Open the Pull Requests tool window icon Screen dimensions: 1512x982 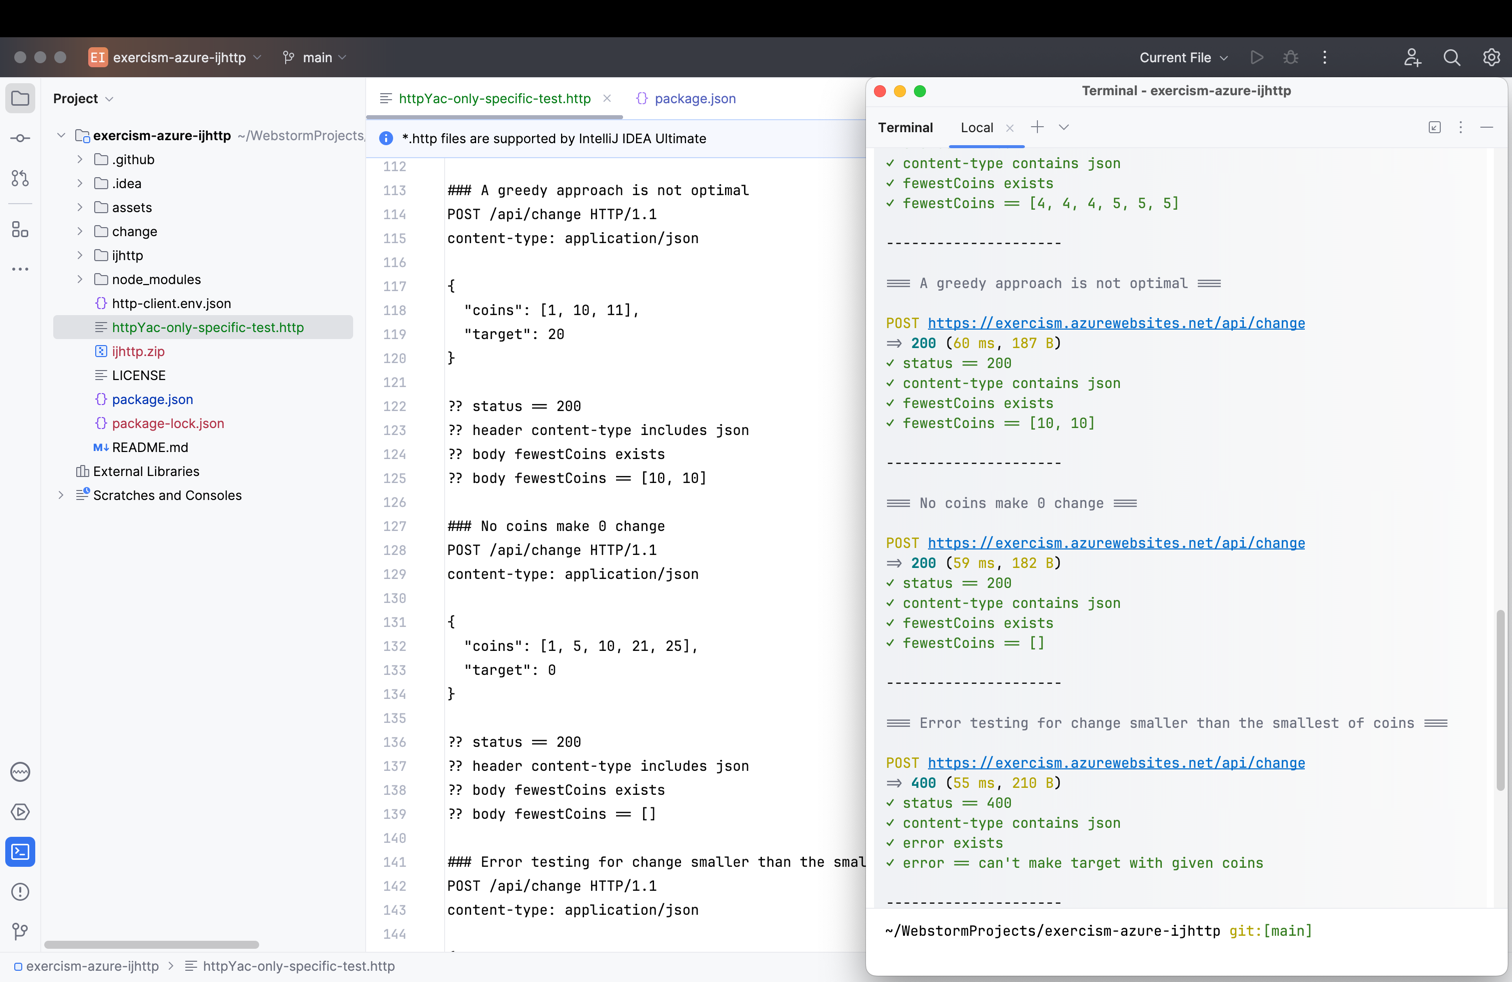pyautogui.click(x=20, y=178)
